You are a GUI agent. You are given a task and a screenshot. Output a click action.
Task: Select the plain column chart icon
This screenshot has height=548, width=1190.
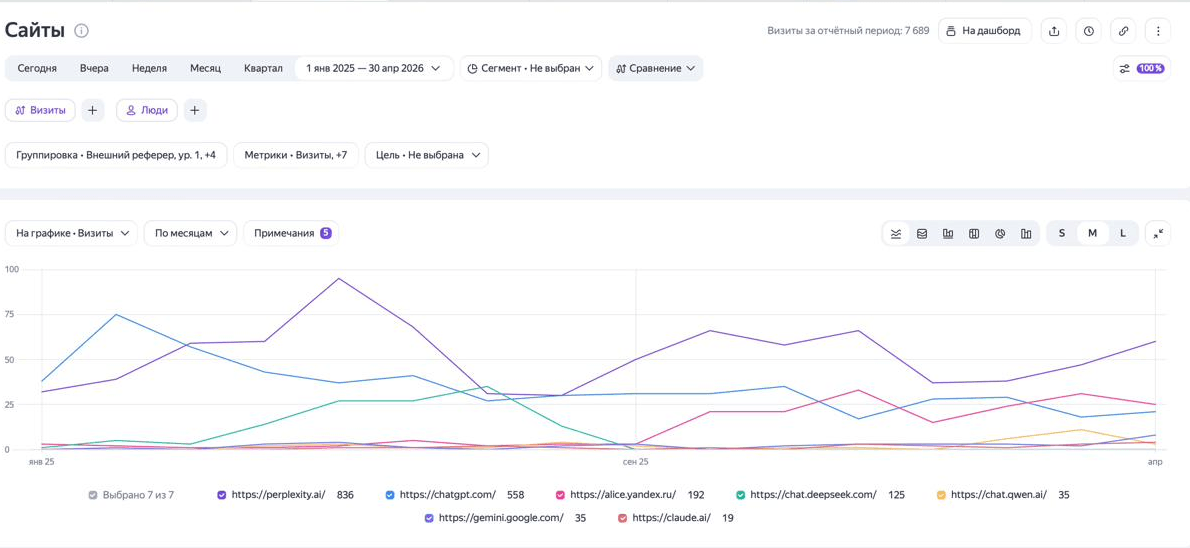pos(1026,234)
